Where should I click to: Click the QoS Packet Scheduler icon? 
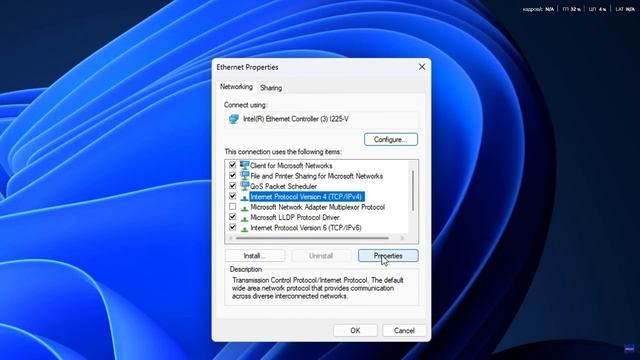(244, 186)
